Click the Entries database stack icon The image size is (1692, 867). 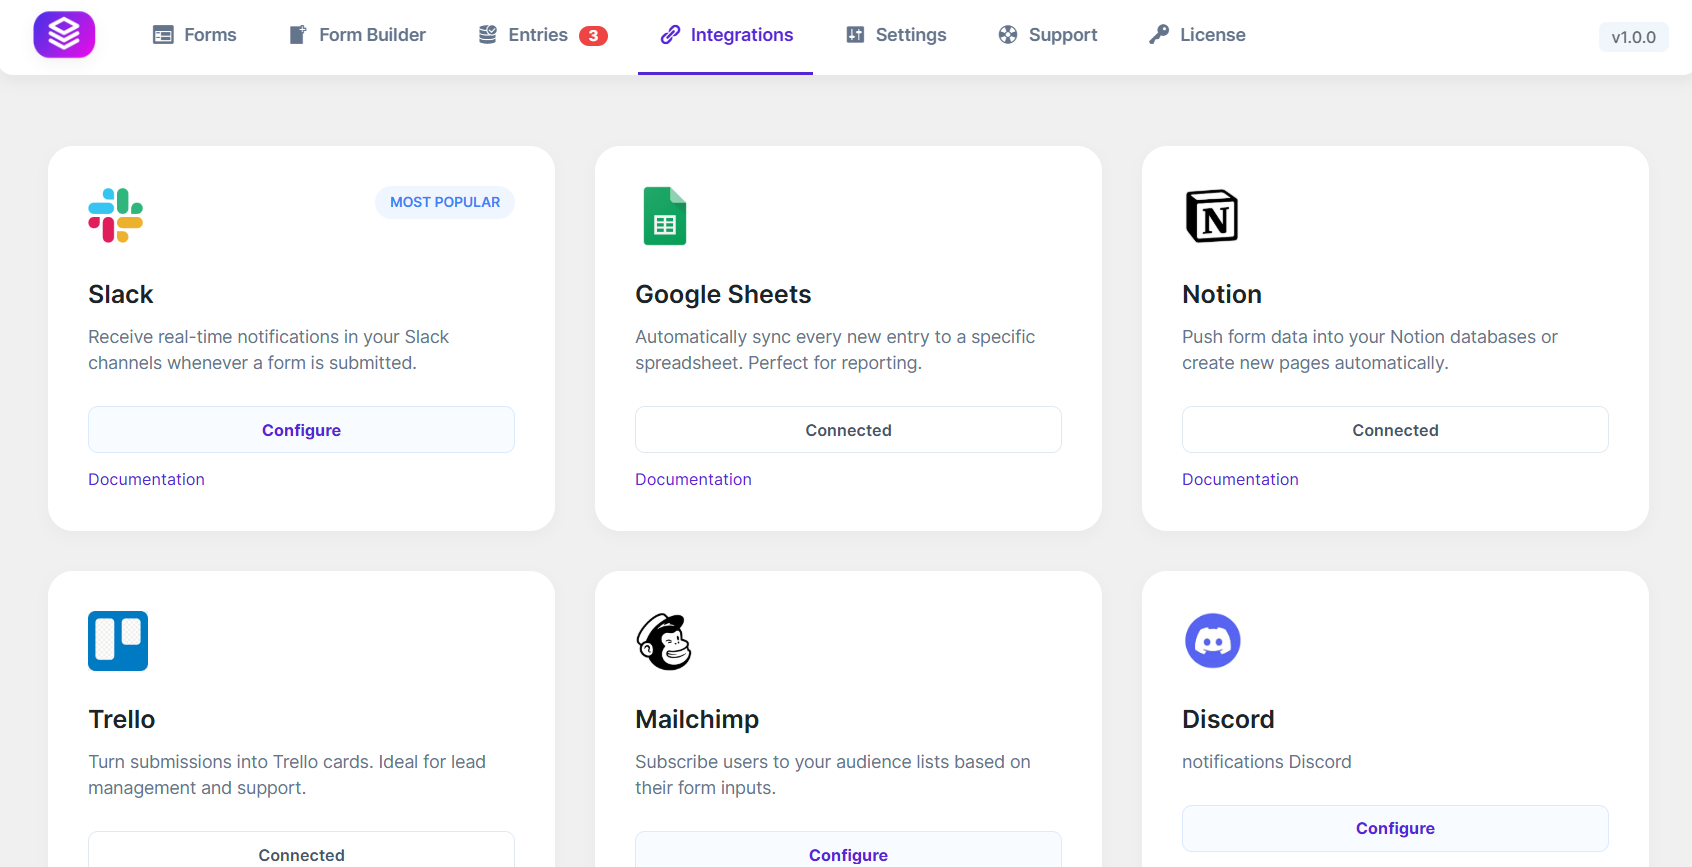[487, 35]
